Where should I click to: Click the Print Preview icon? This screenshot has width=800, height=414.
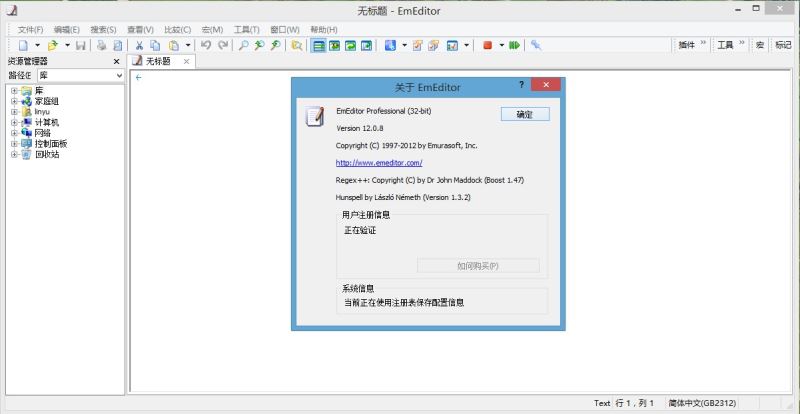click(118, 45)
